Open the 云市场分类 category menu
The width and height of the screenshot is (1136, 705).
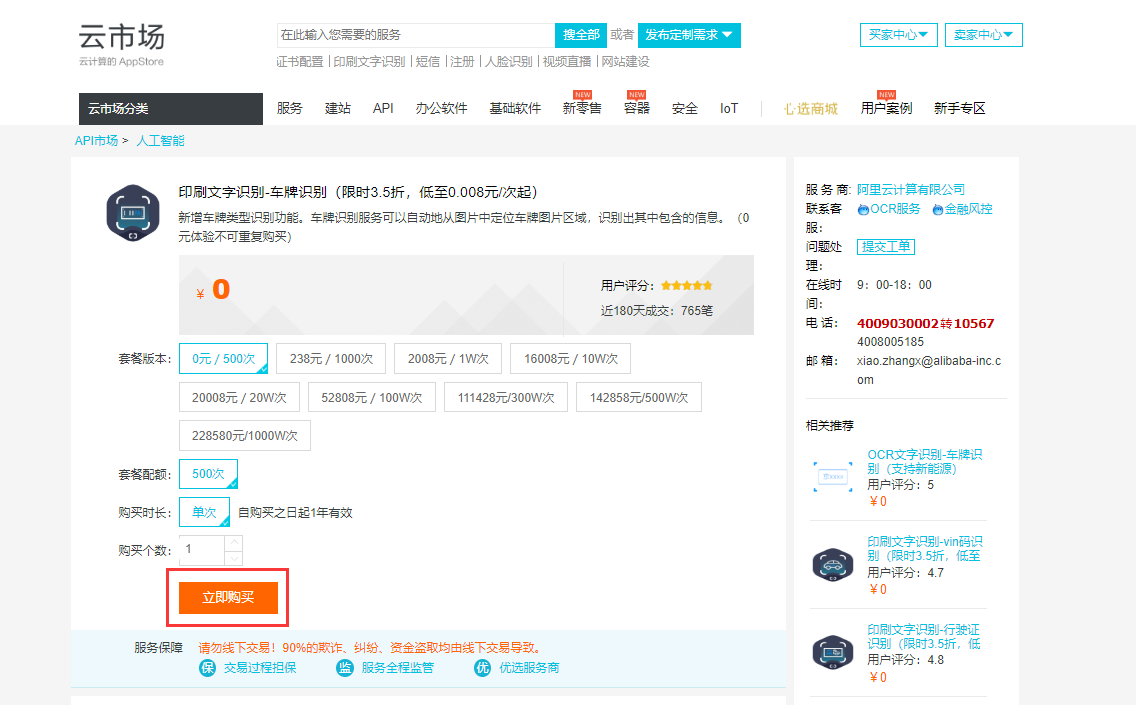click(171, 109)
